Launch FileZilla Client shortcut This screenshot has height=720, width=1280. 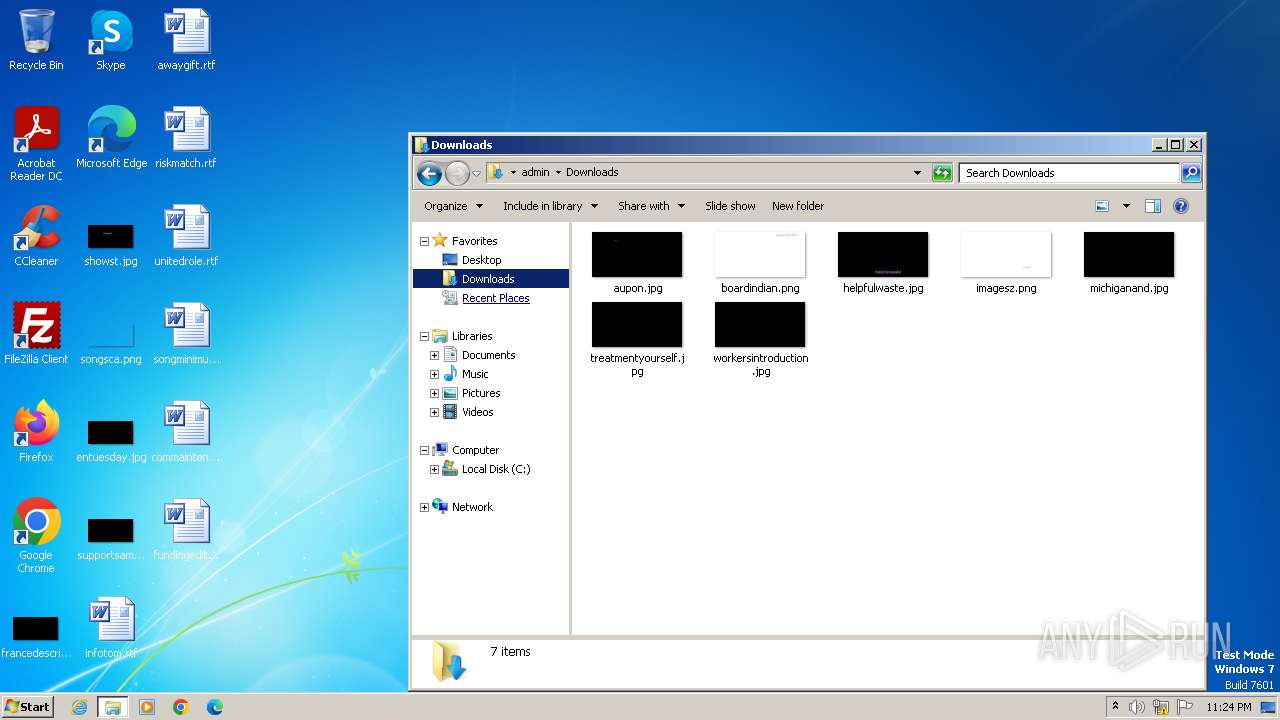pyautogui.click(x=36, y=334)
